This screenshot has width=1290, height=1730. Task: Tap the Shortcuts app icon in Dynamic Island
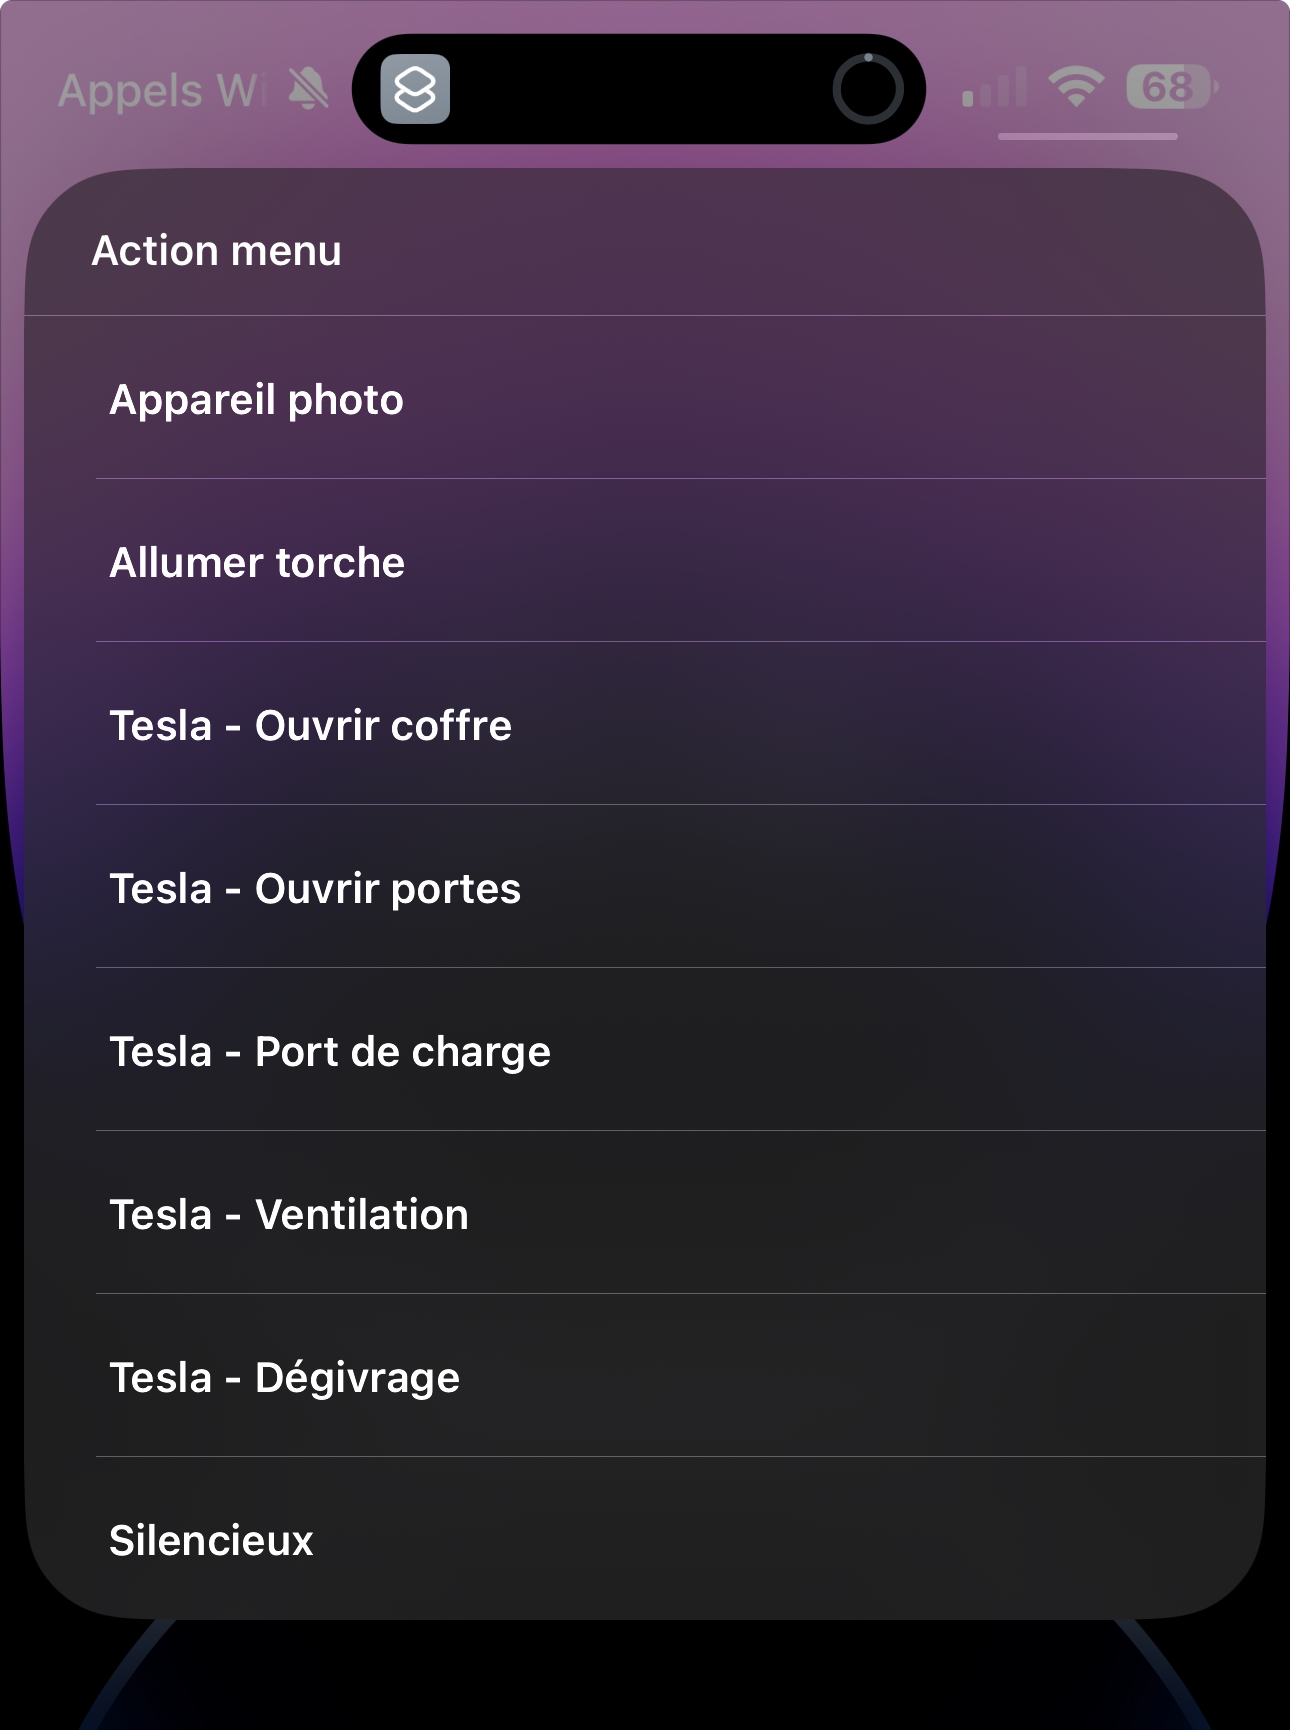pyautogui.click(x=415, y=89)
